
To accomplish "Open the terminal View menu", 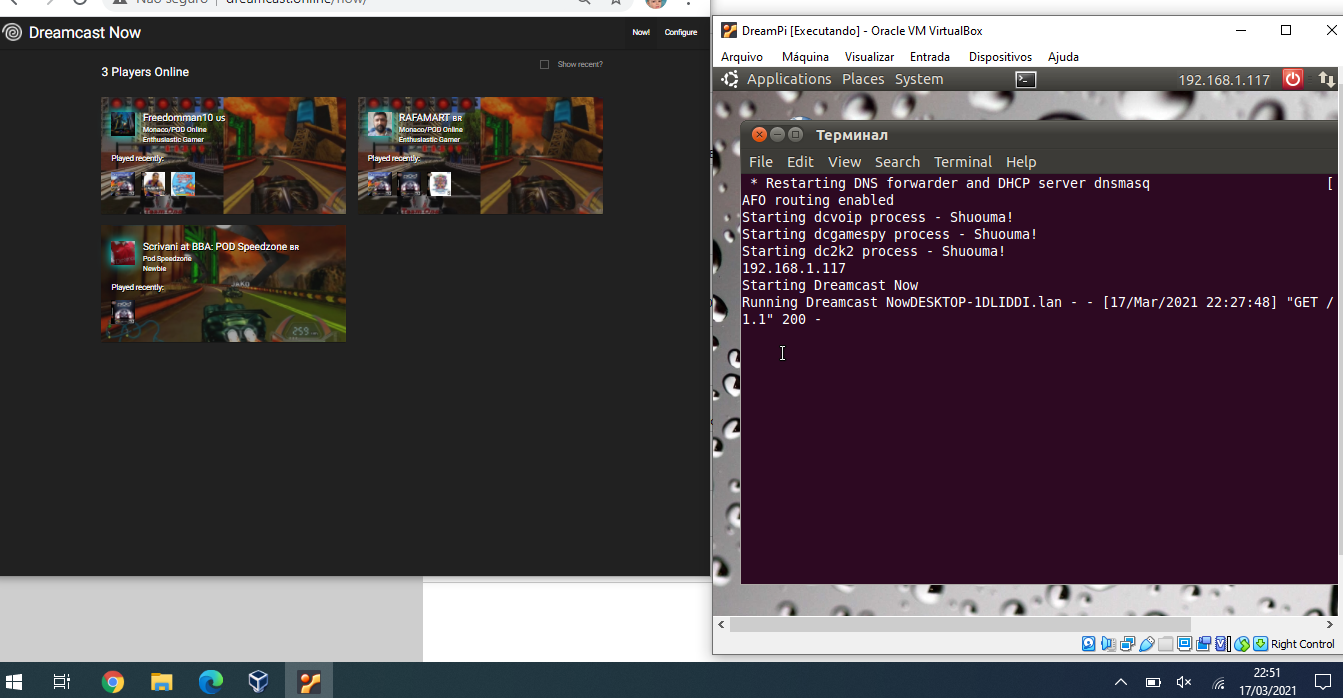I will click(844, 162).
